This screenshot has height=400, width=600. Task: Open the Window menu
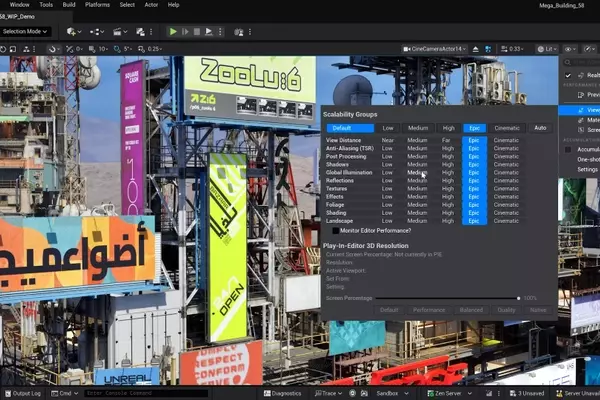tap(20, 5)
